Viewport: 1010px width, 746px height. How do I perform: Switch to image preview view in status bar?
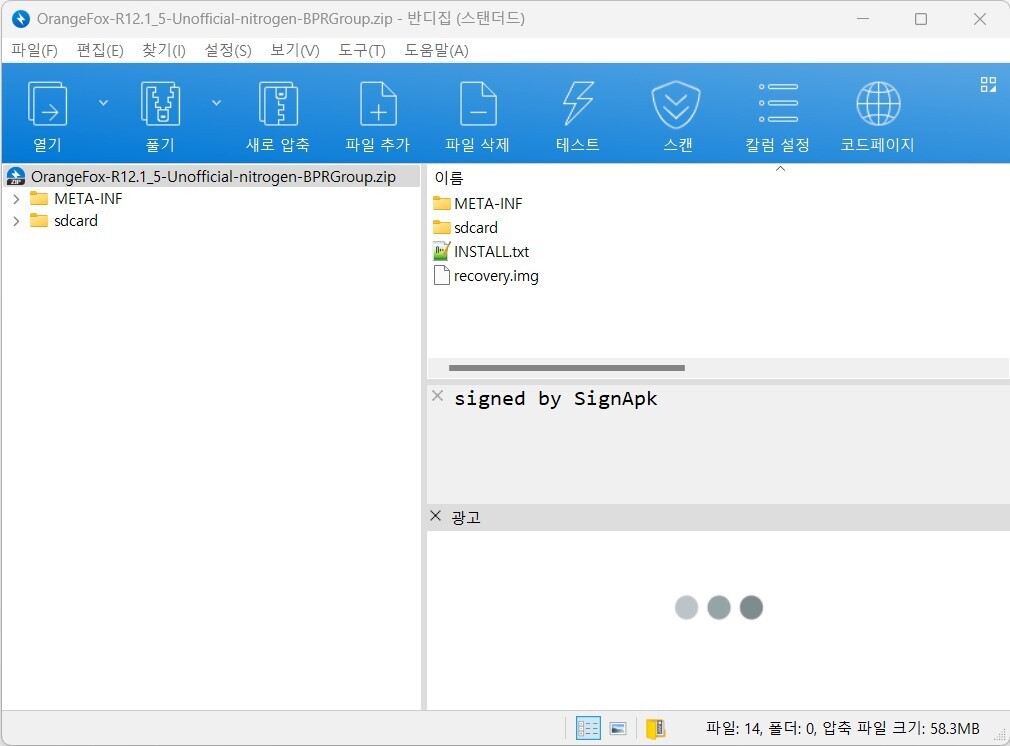pyautogui.click(x=618, y=729)
